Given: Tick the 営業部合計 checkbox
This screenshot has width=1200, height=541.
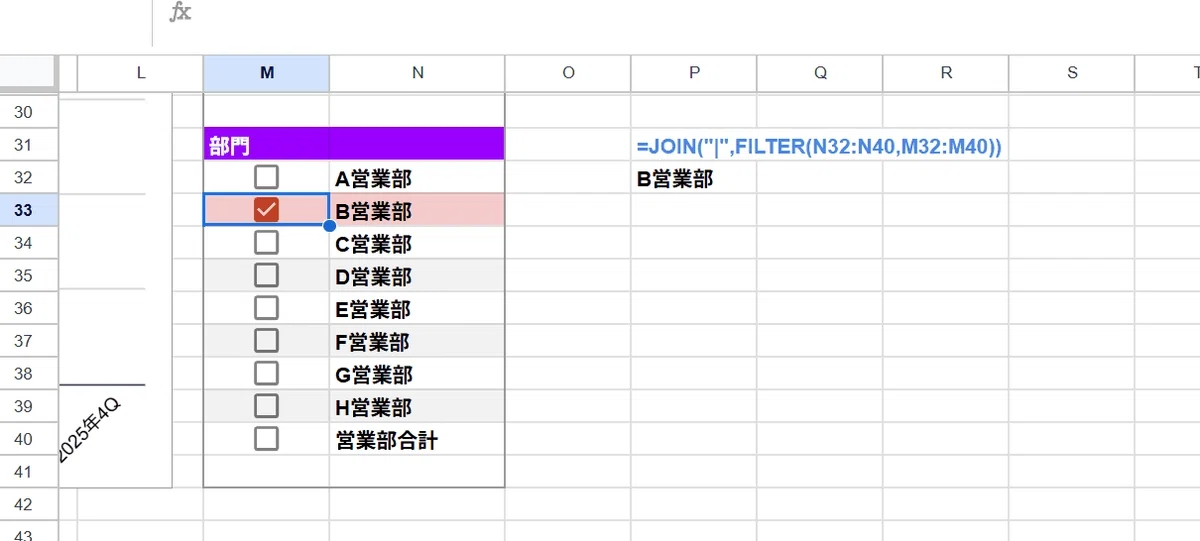Looking at the screenshot, I should click(x=266, y=439).
